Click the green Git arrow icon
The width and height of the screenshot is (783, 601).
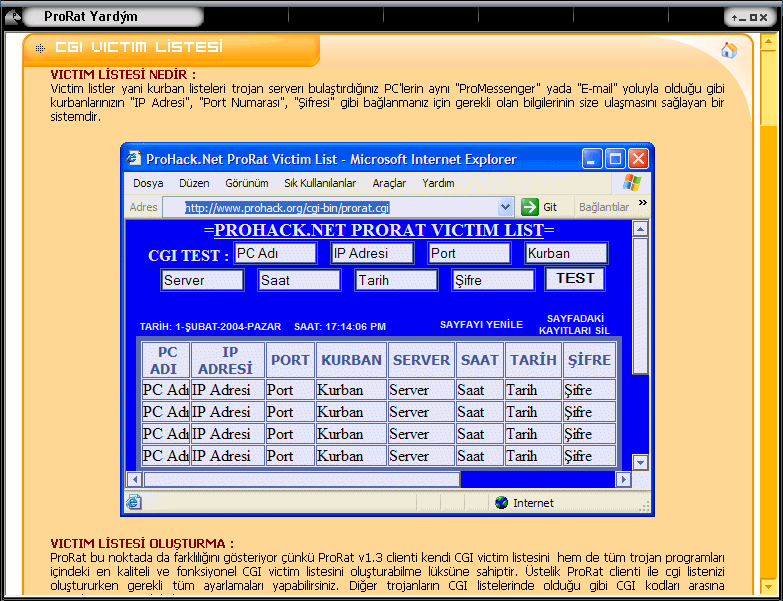pyautogui.click(x=530, y=207)
